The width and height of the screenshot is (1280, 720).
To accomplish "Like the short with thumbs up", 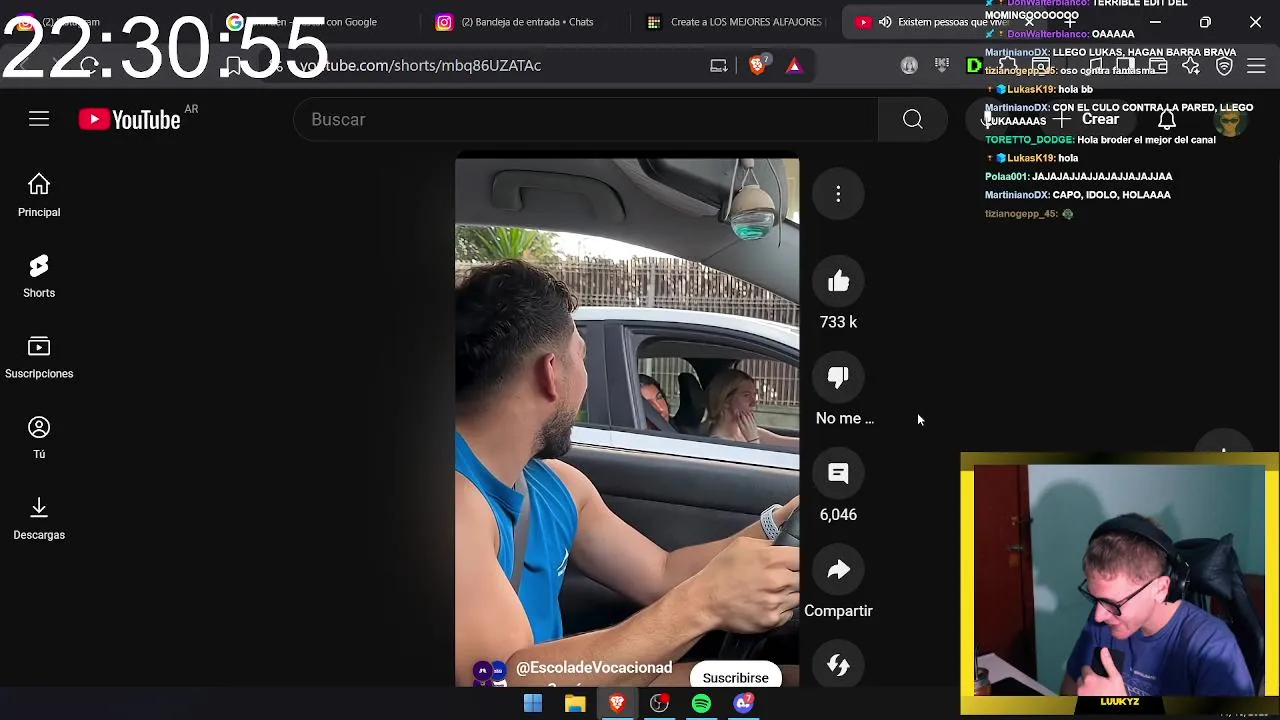I will 838,282.
